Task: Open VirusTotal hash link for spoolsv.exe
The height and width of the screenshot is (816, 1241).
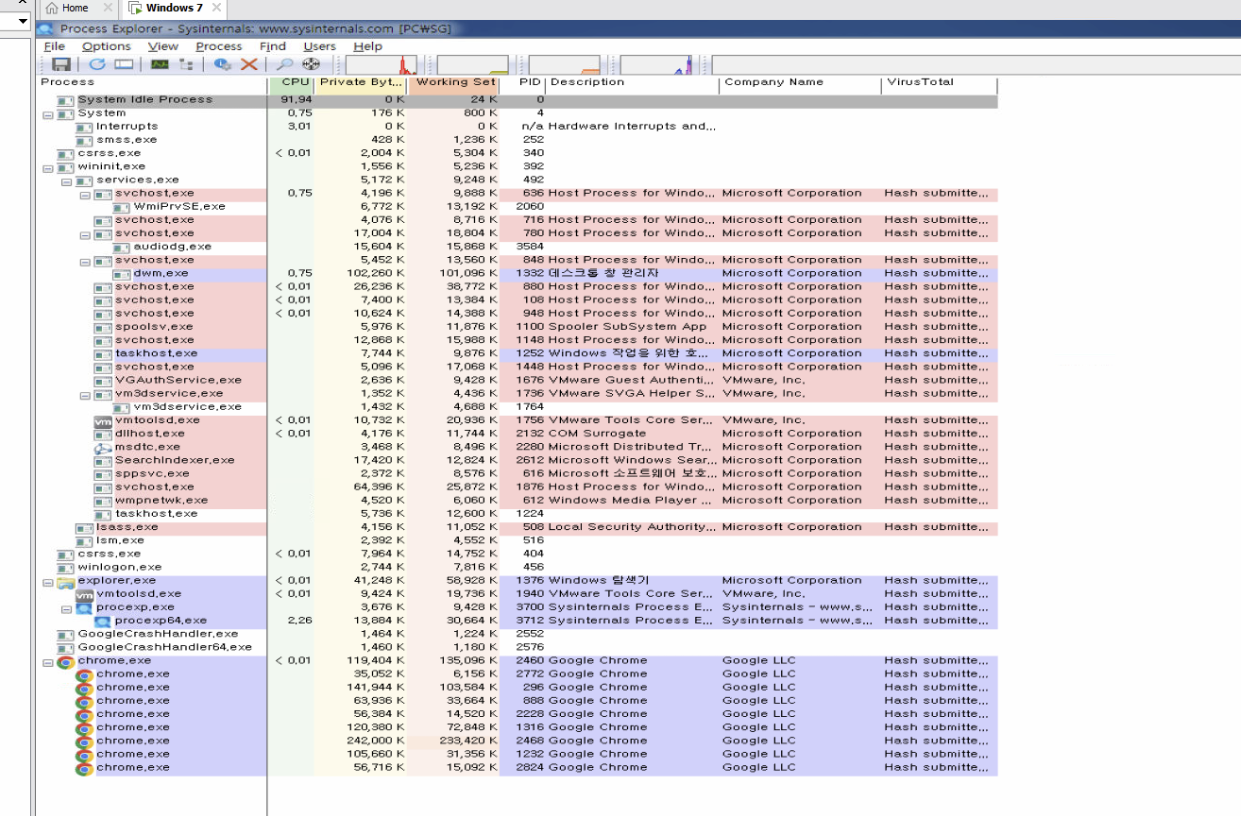Action: pos(935,327)
